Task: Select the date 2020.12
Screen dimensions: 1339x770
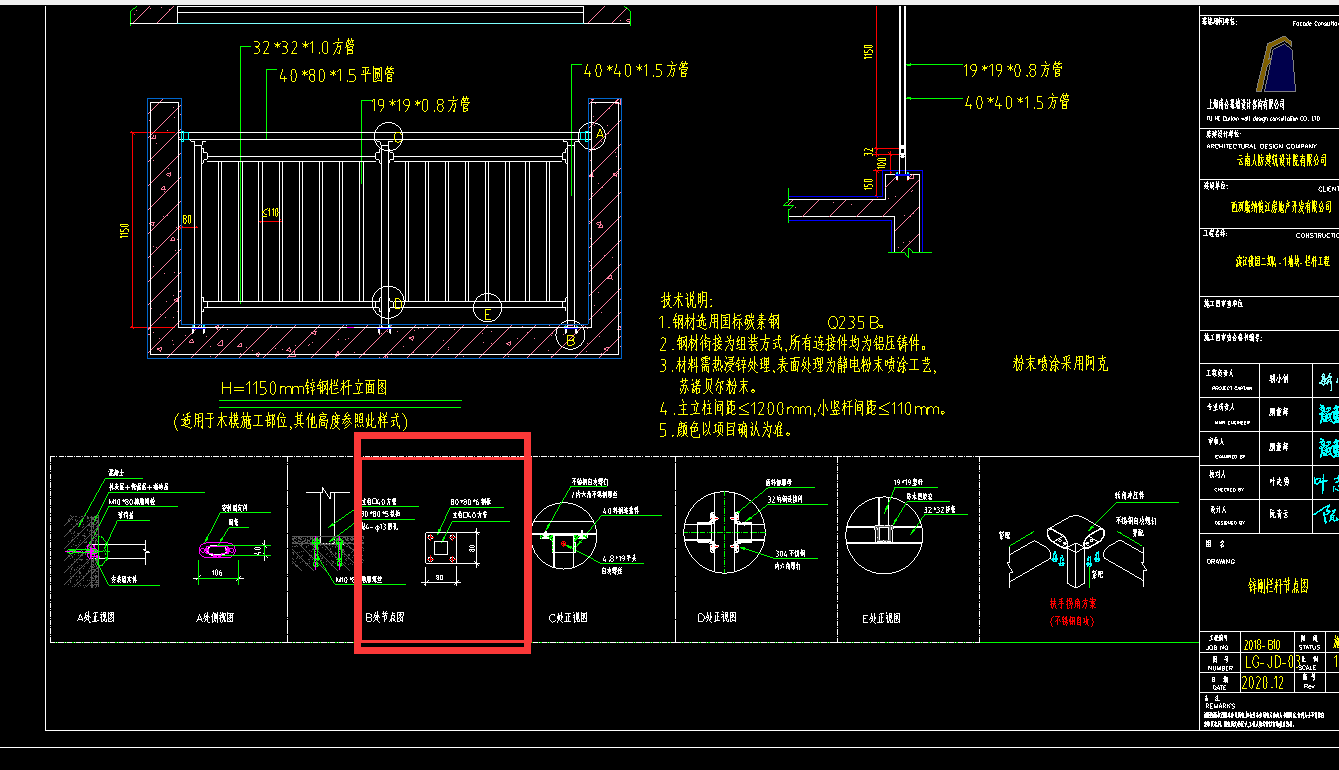Action: (1263, 683)
